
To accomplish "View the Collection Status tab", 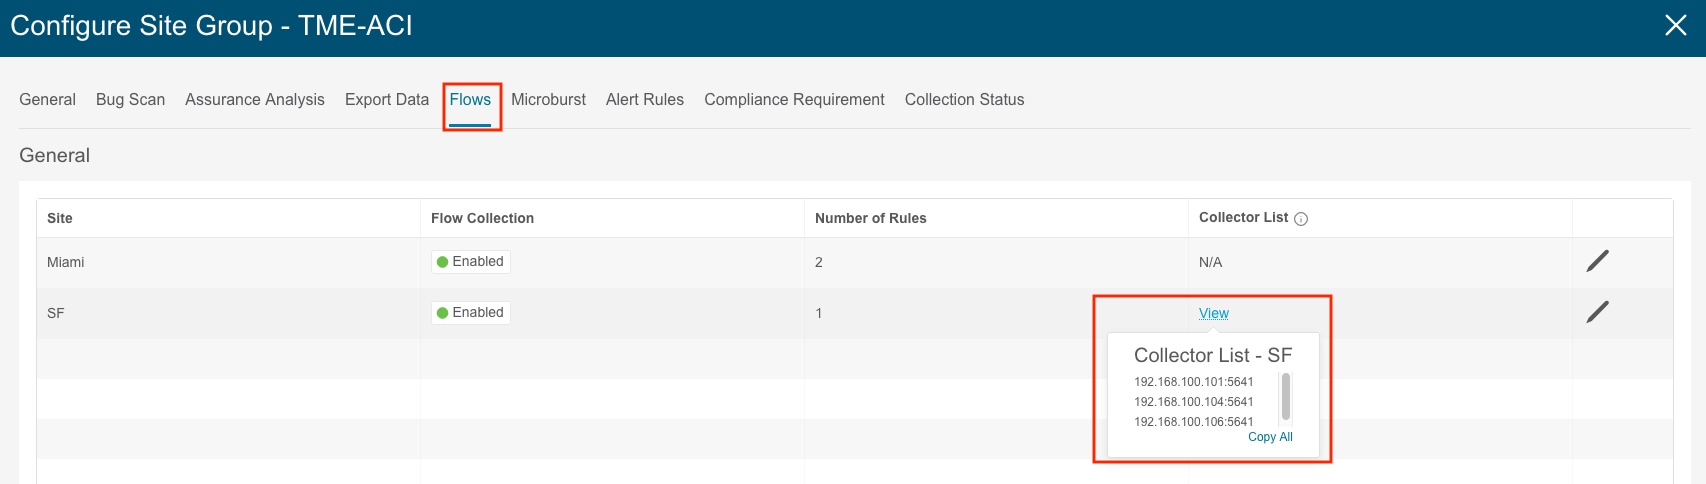I will tap(964, 100).
